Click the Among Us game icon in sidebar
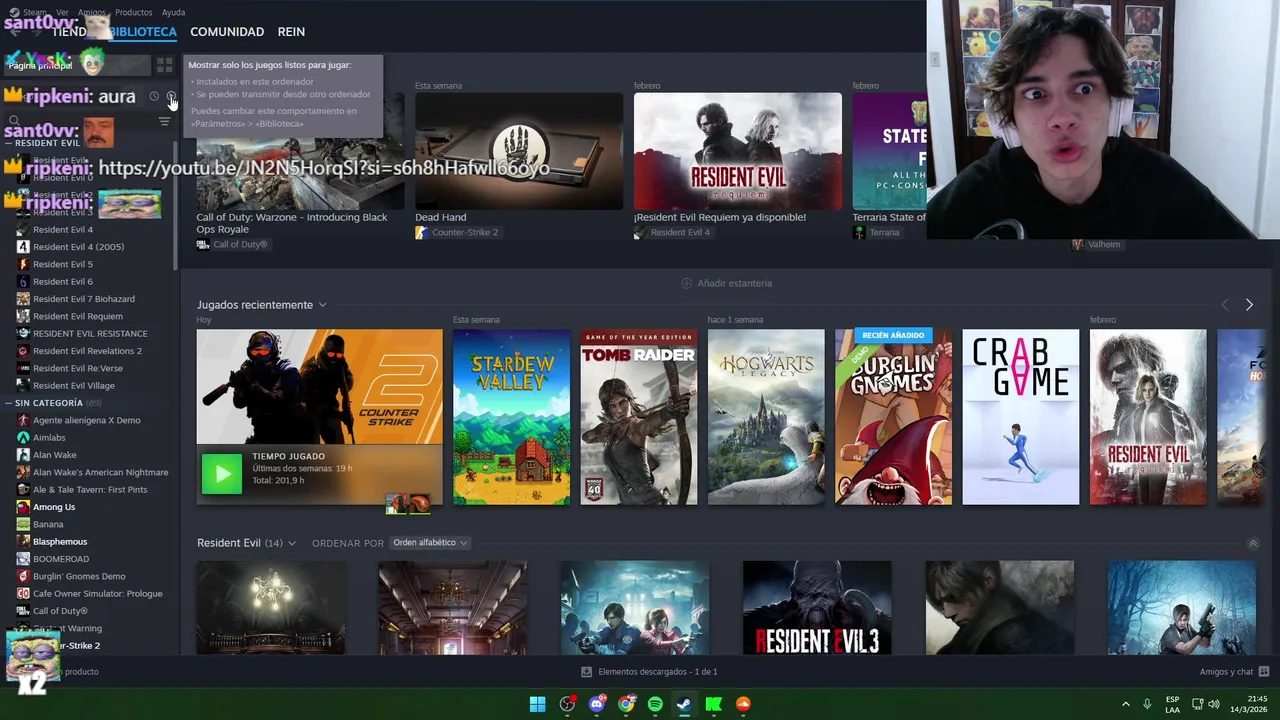The image size is (1280, 720). [23, 507]
